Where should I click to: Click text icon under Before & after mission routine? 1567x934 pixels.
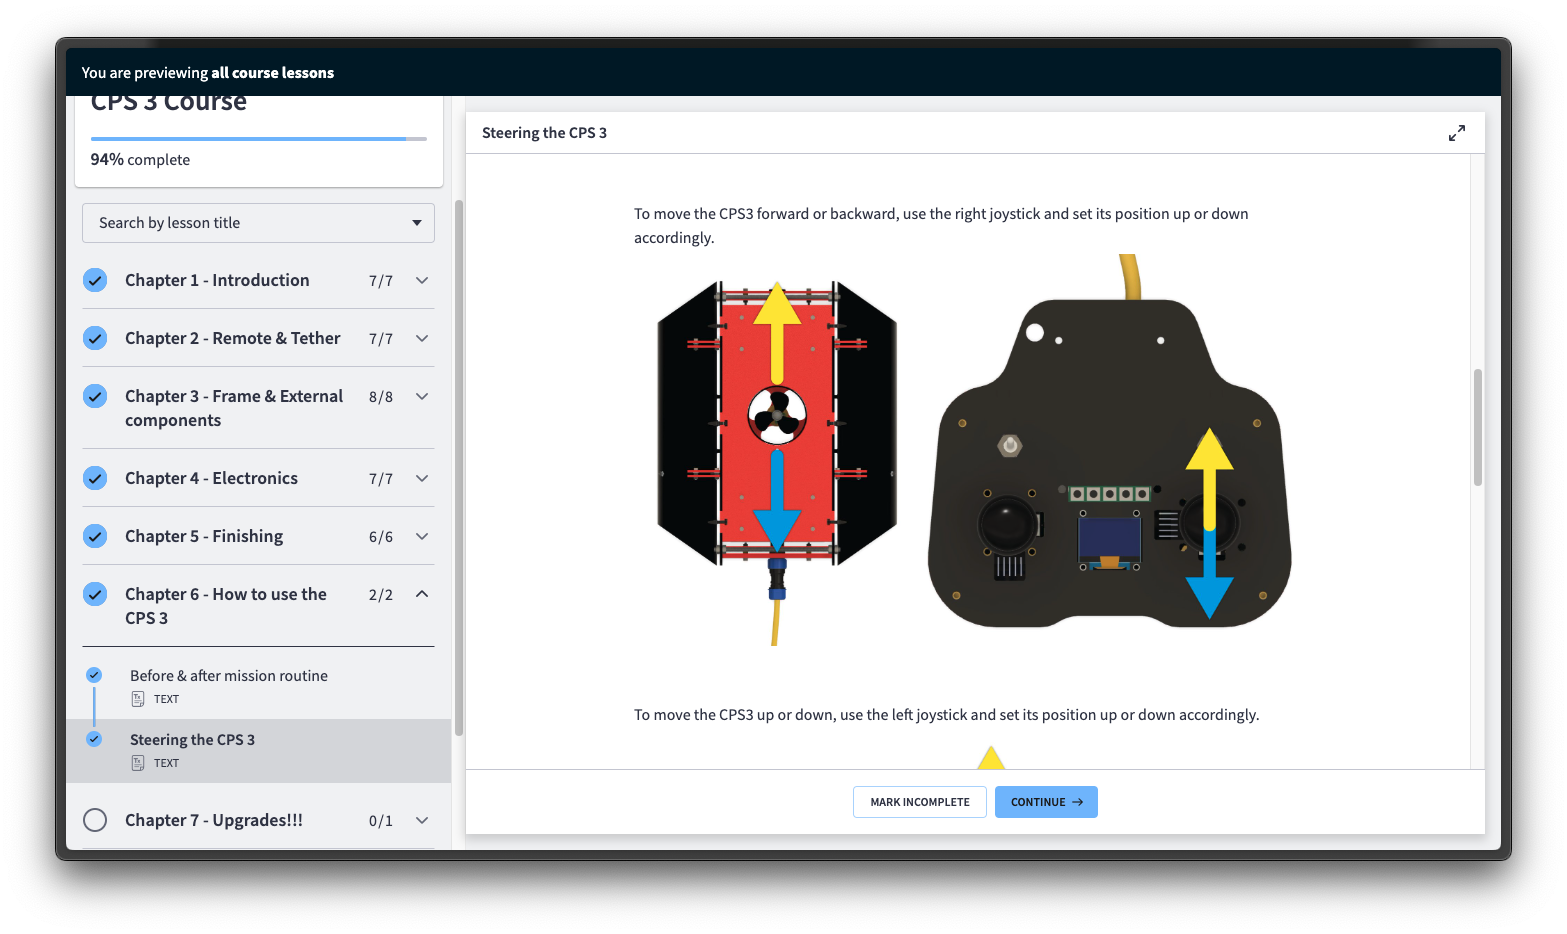coord(138,699)
